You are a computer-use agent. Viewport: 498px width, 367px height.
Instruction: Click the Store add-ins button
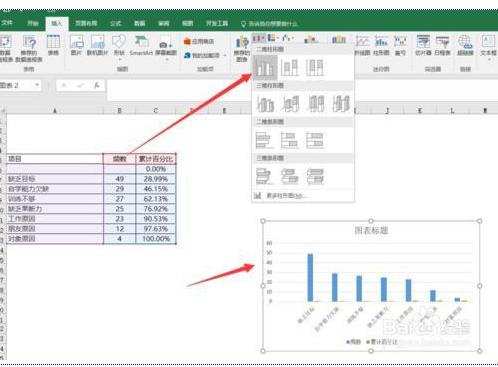coord(199,41)
